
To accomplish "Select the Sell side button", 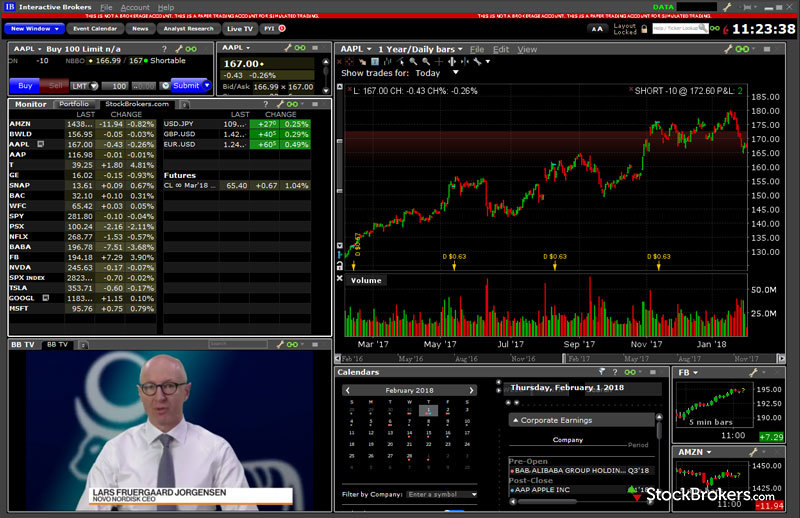I will (55, 86).
